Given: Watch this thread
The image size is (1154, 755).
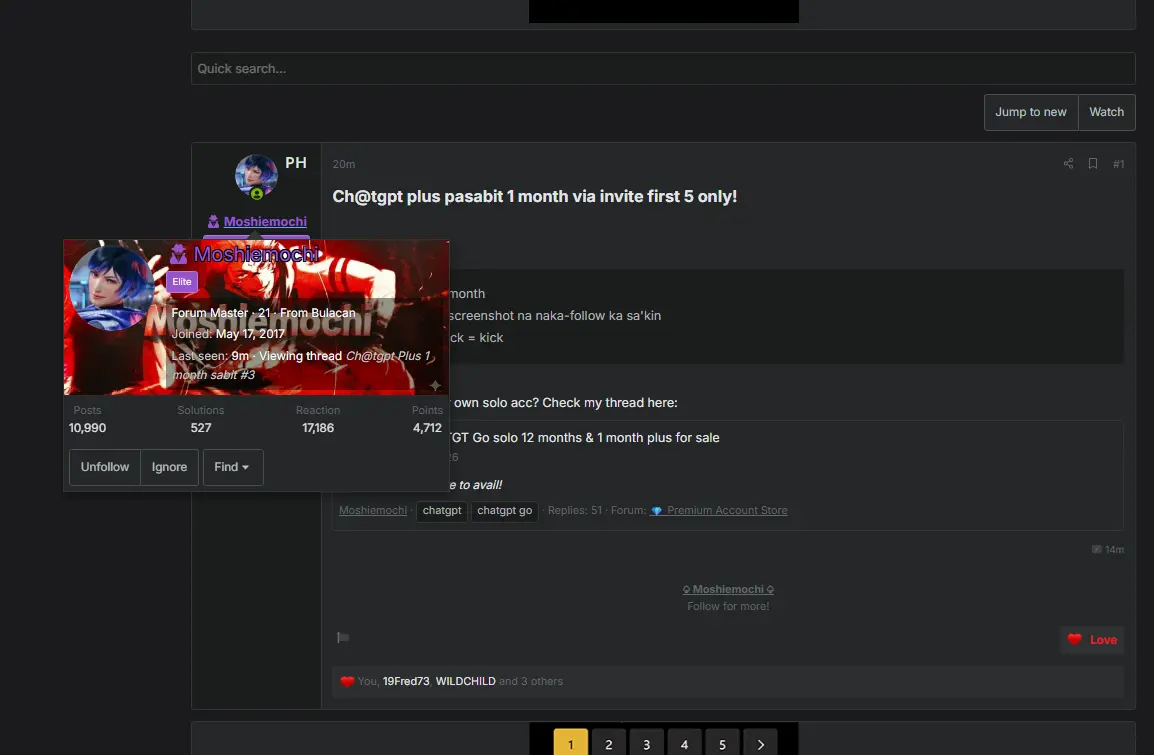Looking at the screenshot, I should [1106, 112].
